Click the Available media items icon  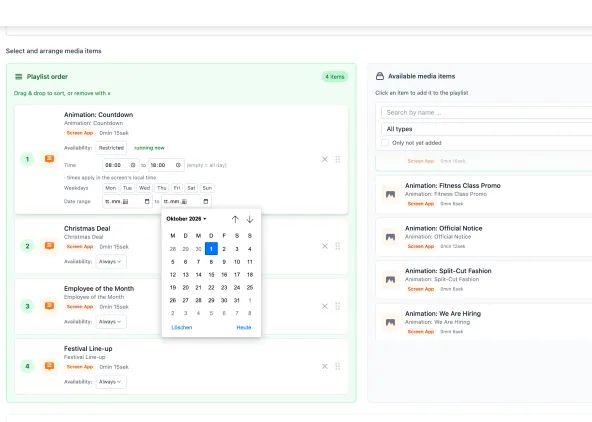tap(380, 76)
